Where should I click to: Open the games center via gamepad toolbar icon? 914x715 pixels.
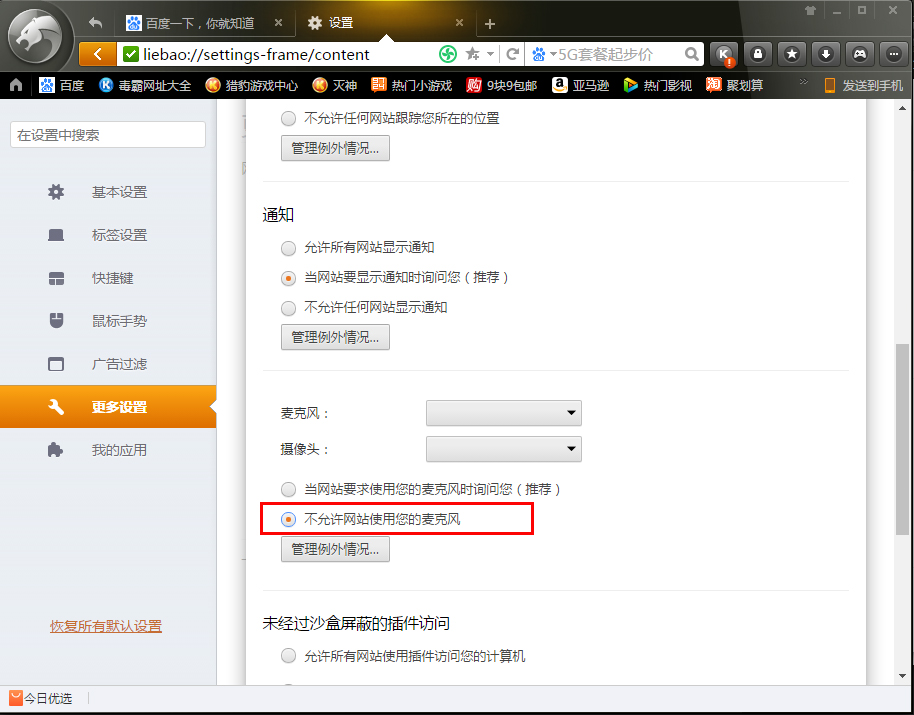(859, 54)
